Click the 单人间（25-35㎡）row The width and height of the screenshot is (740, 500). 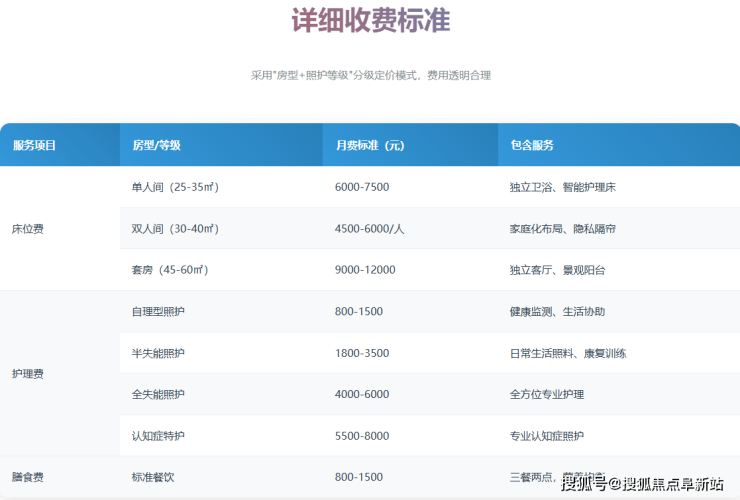coord(175,187)
